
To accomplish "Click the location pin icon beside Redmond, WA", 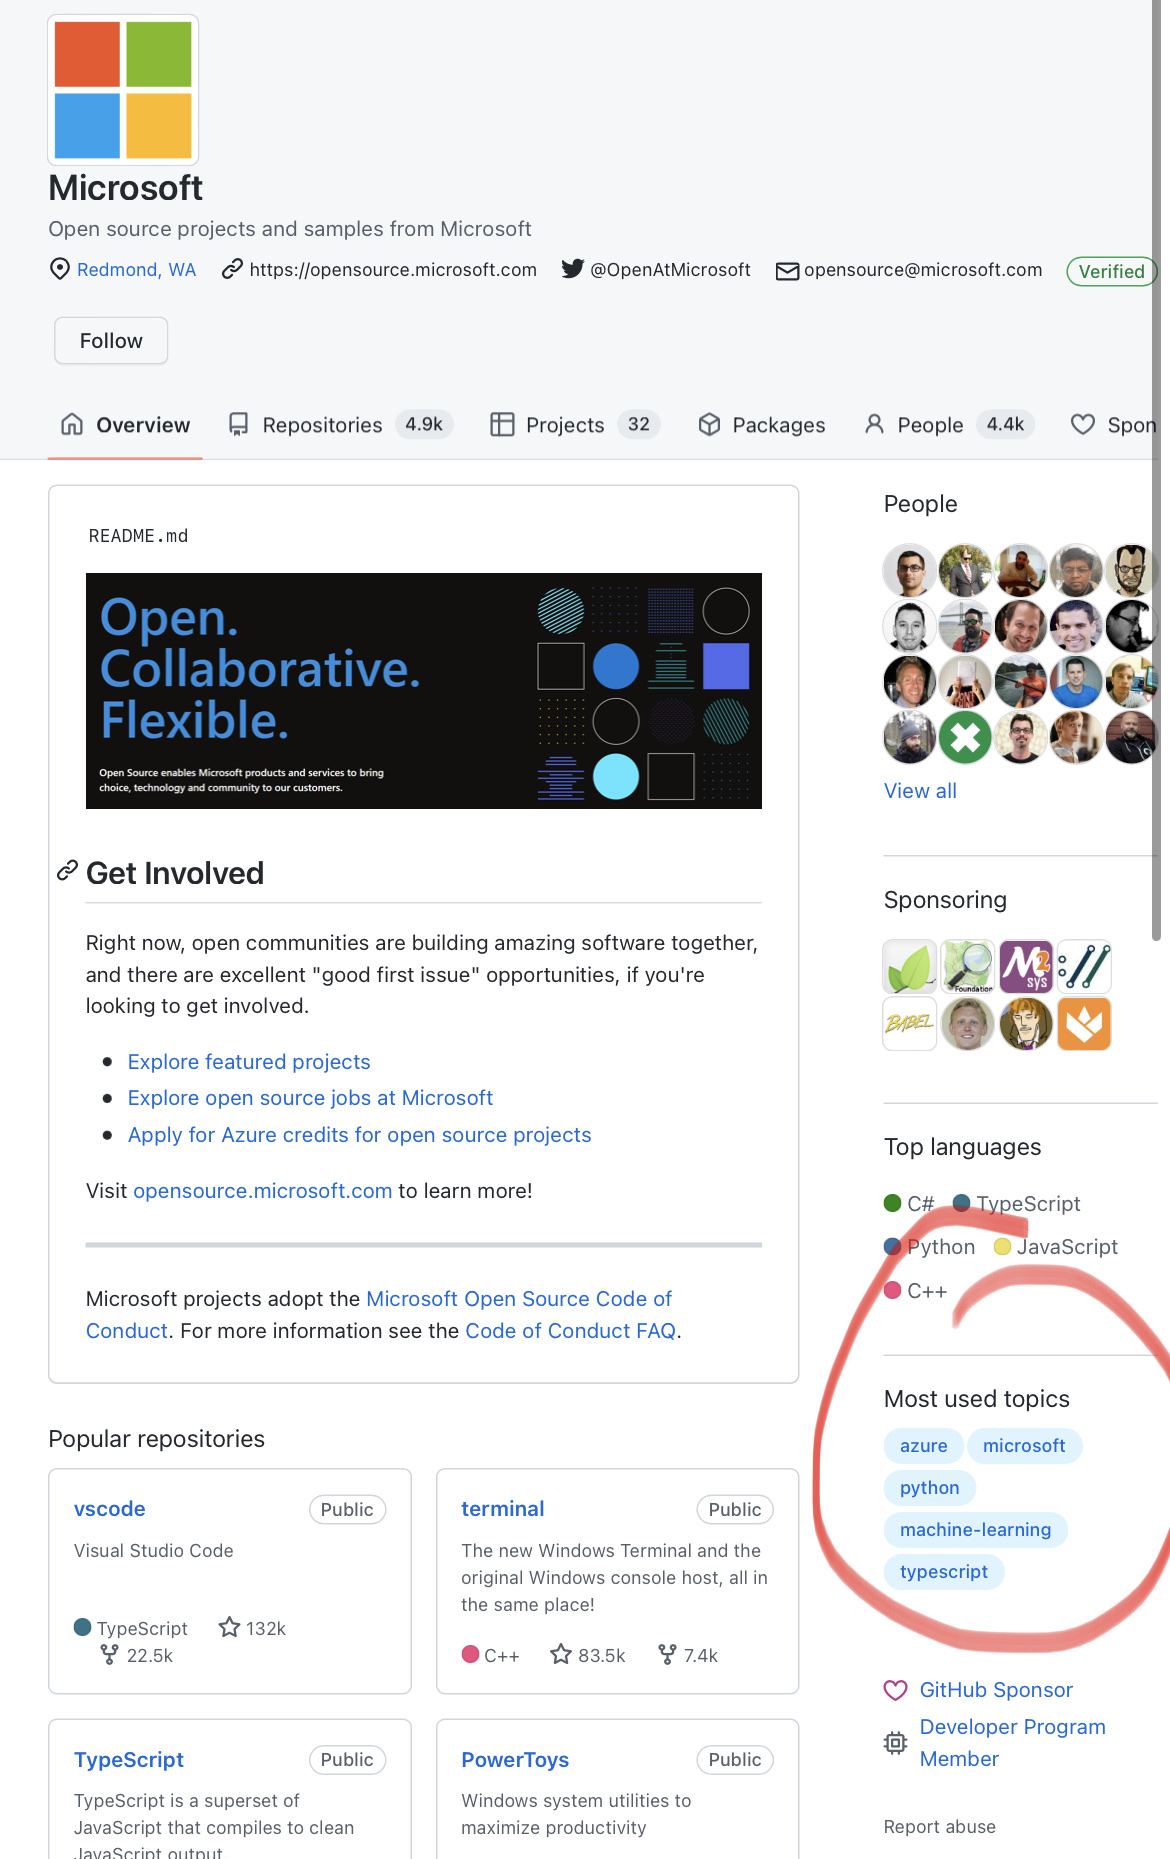I will click(x=59, y=269).
